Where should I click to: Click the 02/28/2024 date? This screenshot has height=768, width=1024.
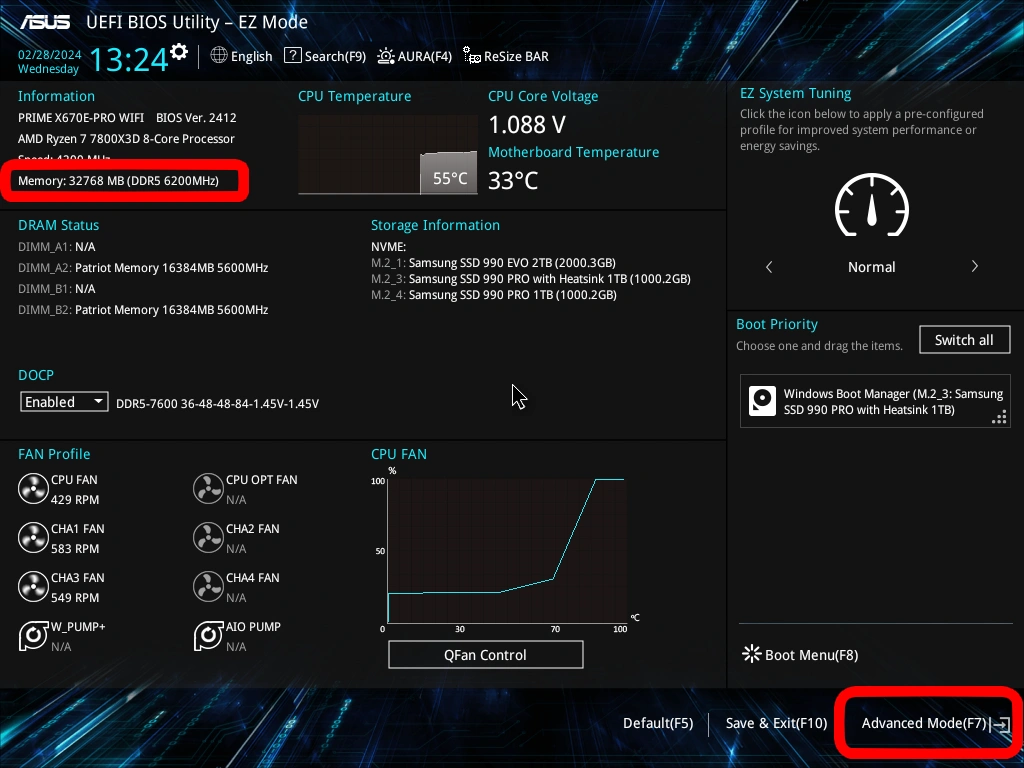(50, 54)
